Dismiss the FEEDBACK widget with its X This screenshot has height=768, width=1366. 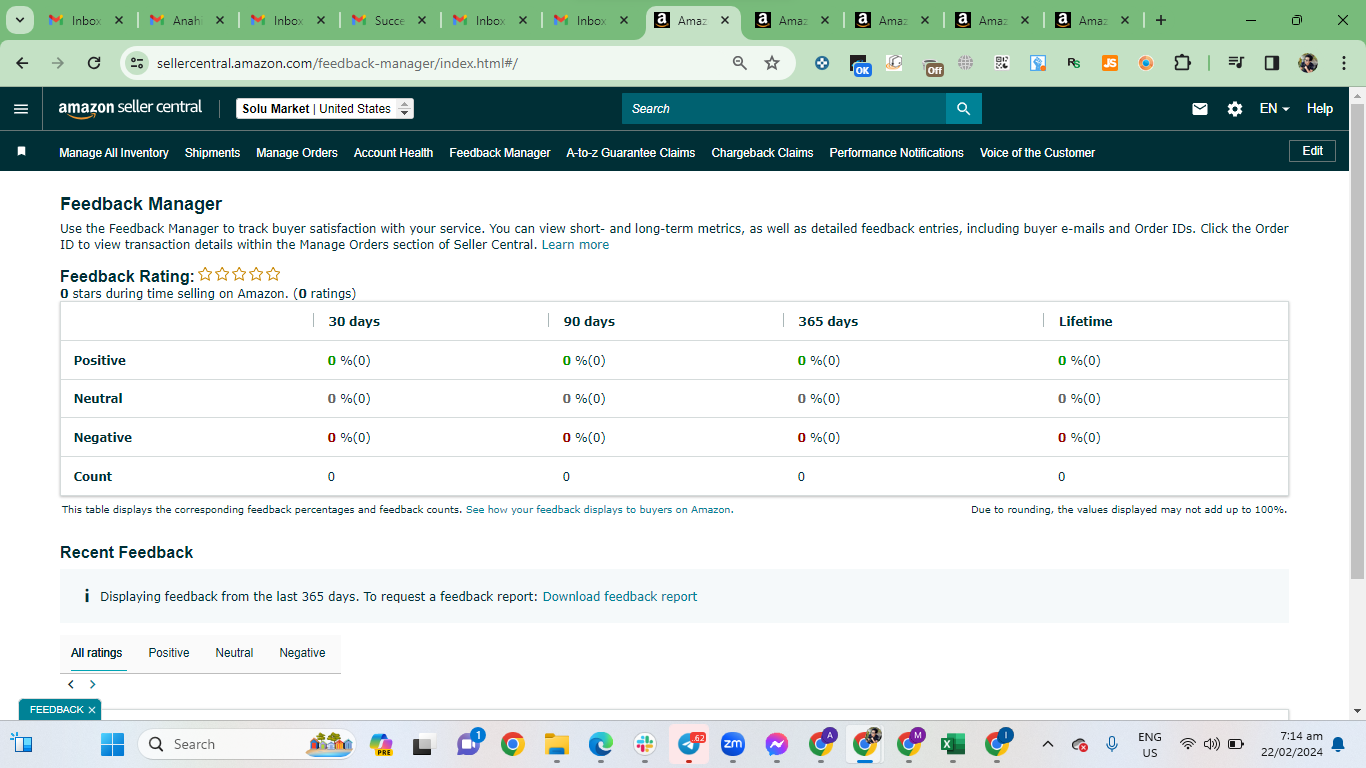[92, 710]
